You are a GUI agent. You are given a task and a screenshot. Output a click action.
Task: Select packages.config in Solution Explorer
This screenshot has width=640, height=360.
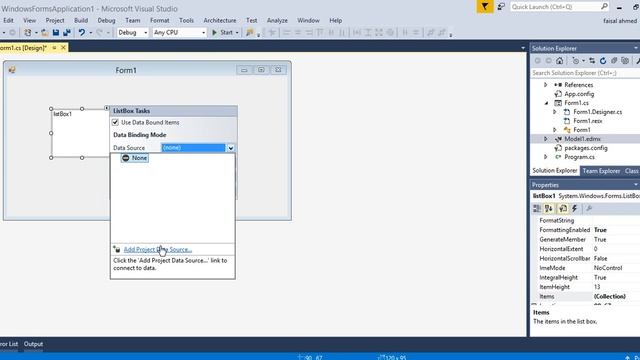[x=586, y=148]
